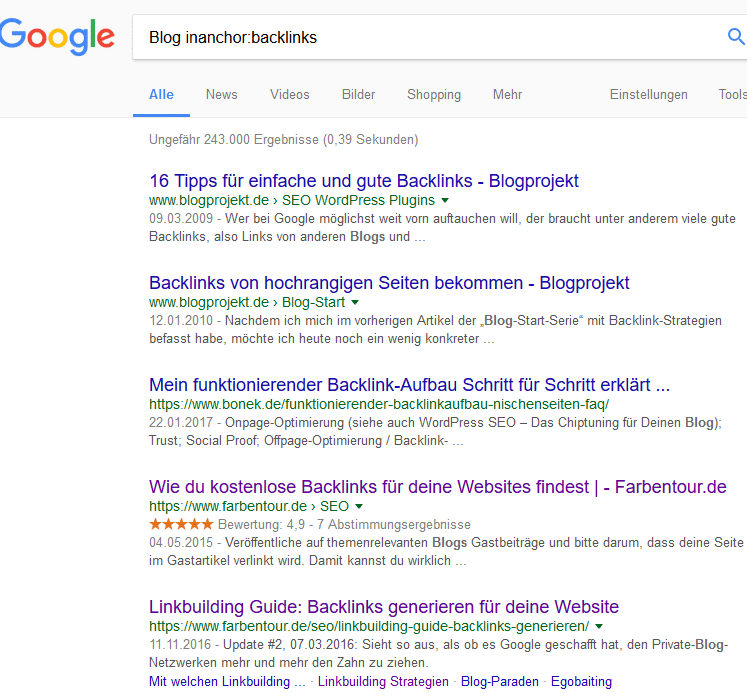
Task: Expand dropdown arrow next to SEO WordPress Plugins
Action: [445, 201]
